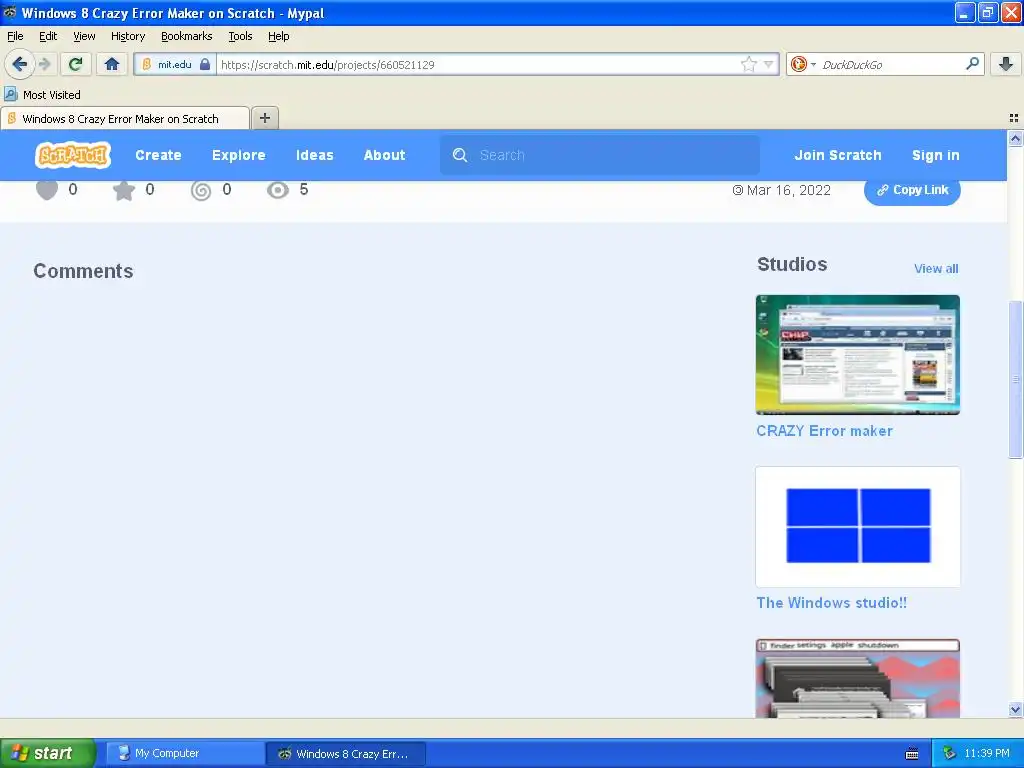The image size is (1024, 768).
Task: Click the eye views count icon
Action: pyautogui.click(x=278, y=190)
